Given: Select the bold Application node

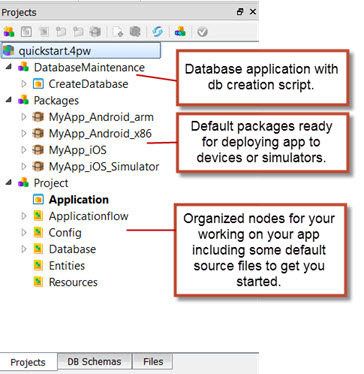Looking at the screenshot, I should (79, 199).
